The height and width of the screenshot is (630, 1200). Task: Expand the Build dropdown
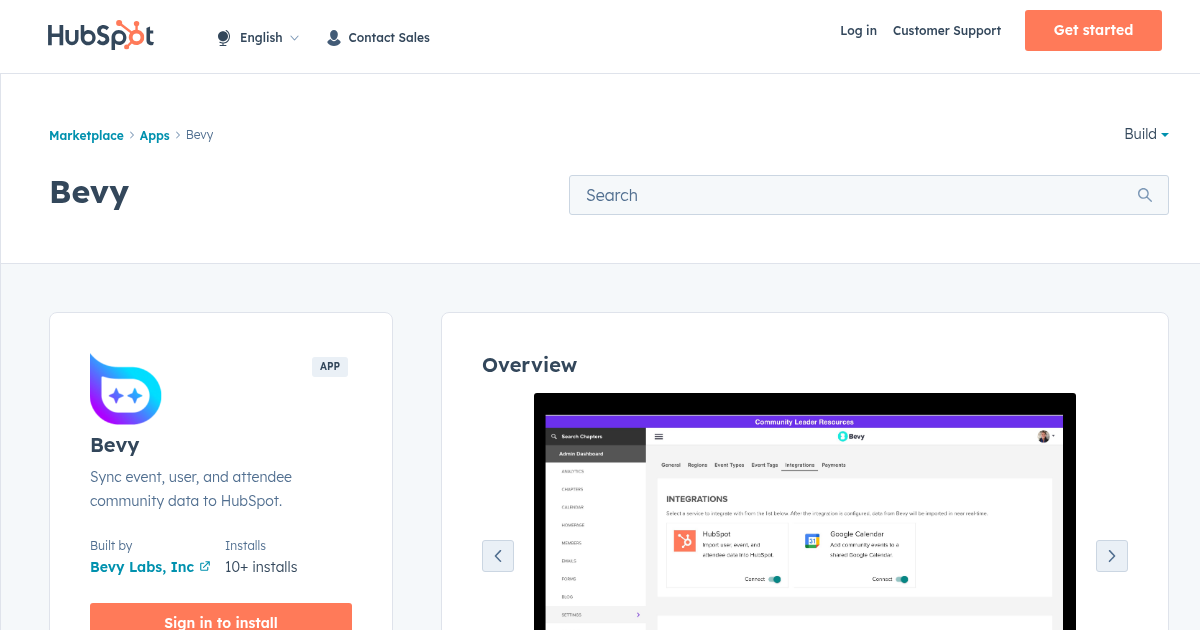pos(1145,134)
